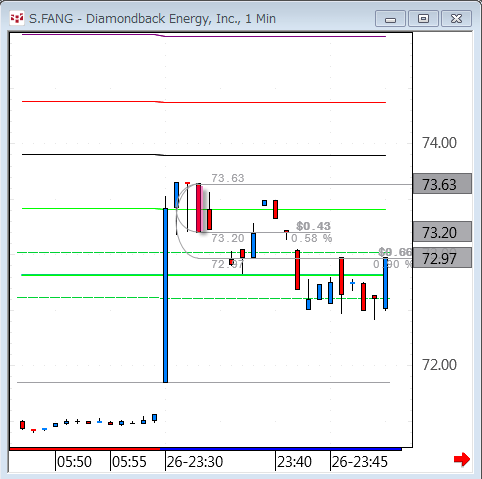Image resolution: width=482 pixels, height=479 pixels.
Task: Click the chart window's app icon in title bar
Action: tap(17, 18)
